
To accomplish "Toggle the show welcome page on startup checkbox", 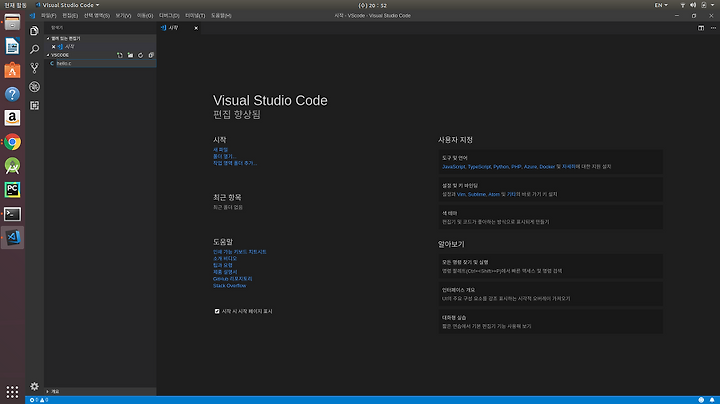I will click(x=217, y=311).
